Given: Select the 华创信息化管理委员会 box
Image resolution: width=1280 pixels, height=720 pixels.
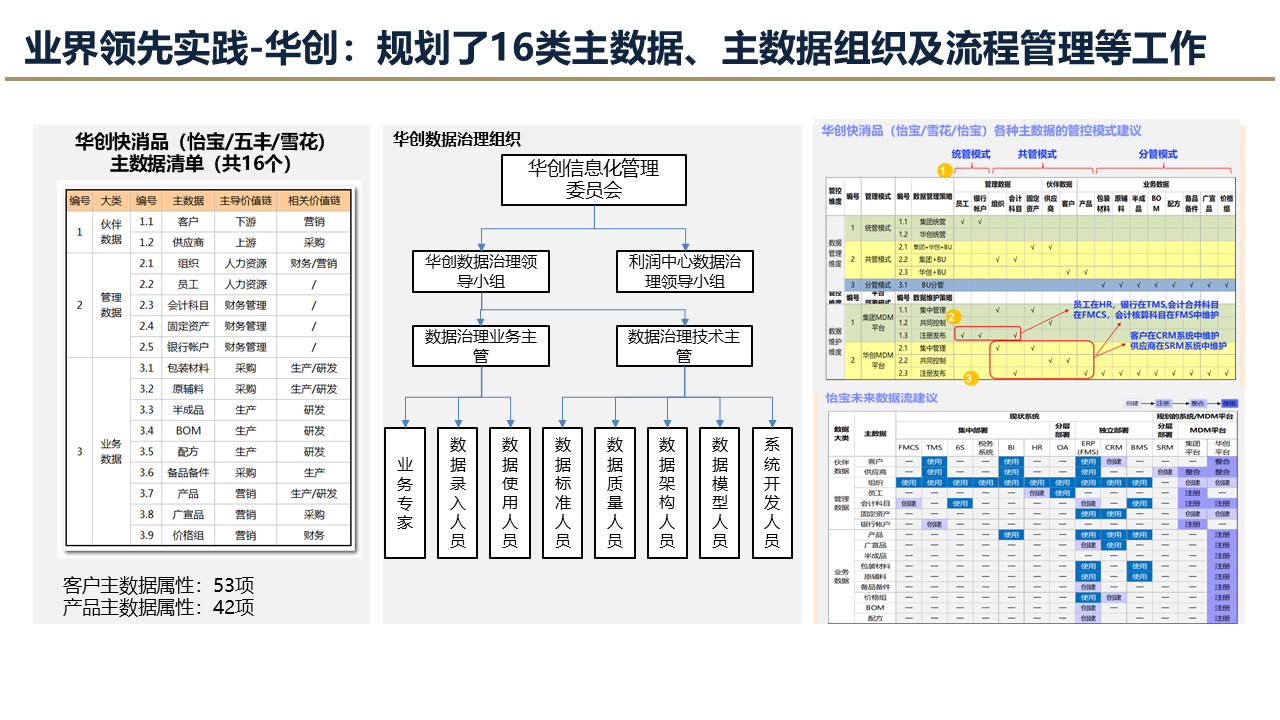Looking at the screenshot, I should (x=593, y=180).
